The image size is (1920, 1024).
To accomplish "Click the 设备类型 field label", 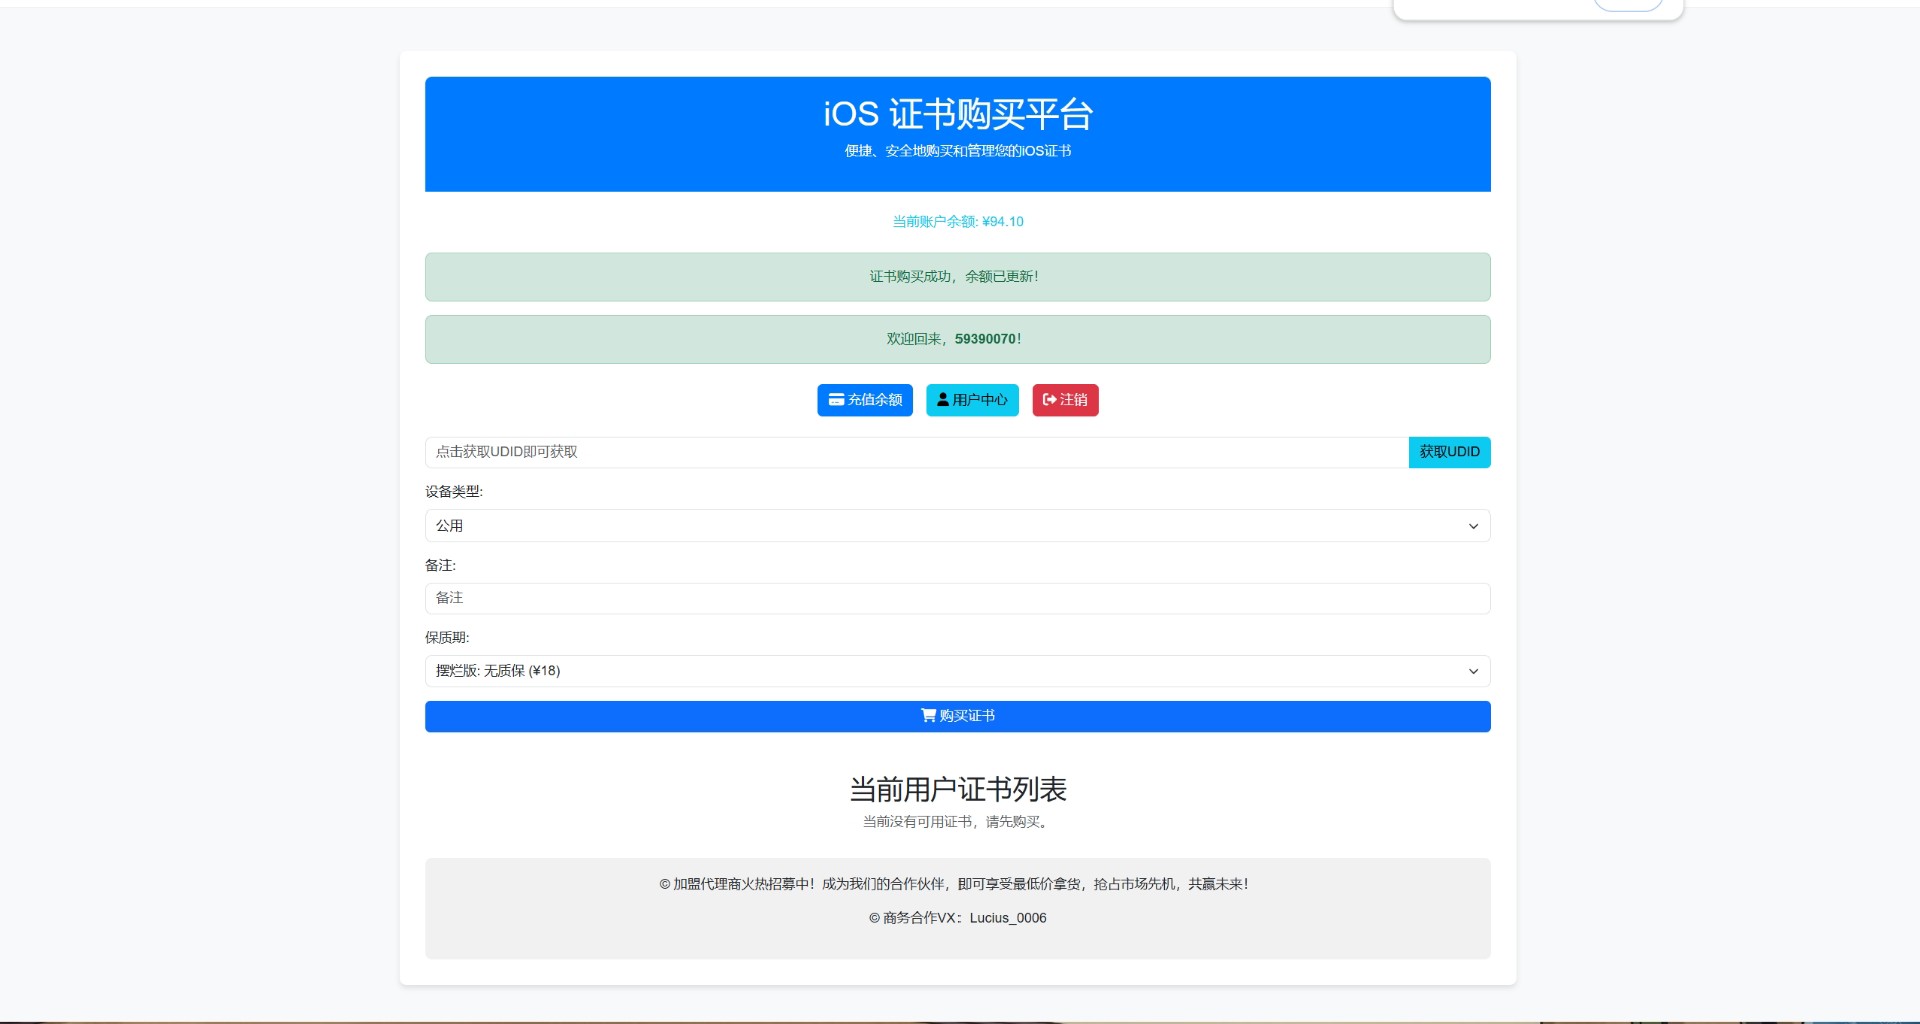I will point(453,492).
